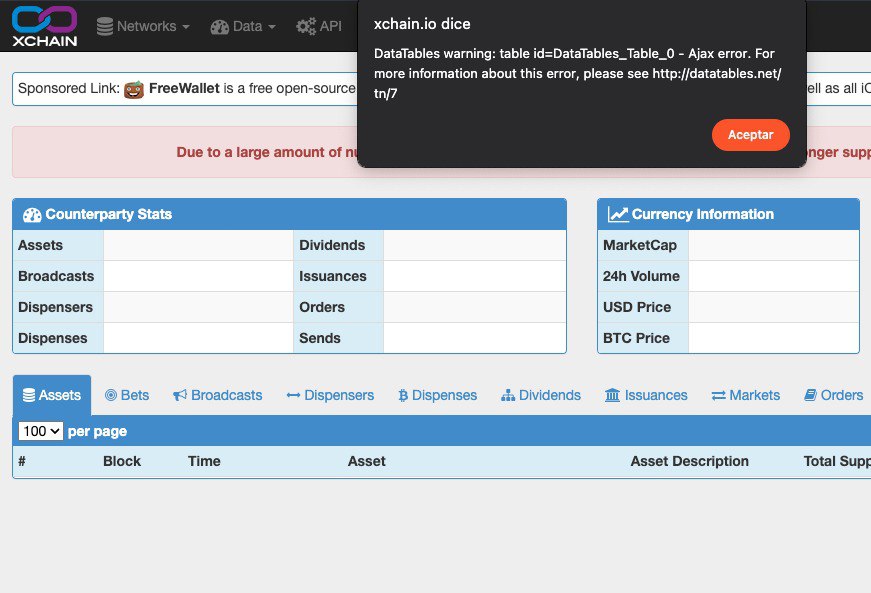Switch to the Orders tab

[x=834, y=395]
